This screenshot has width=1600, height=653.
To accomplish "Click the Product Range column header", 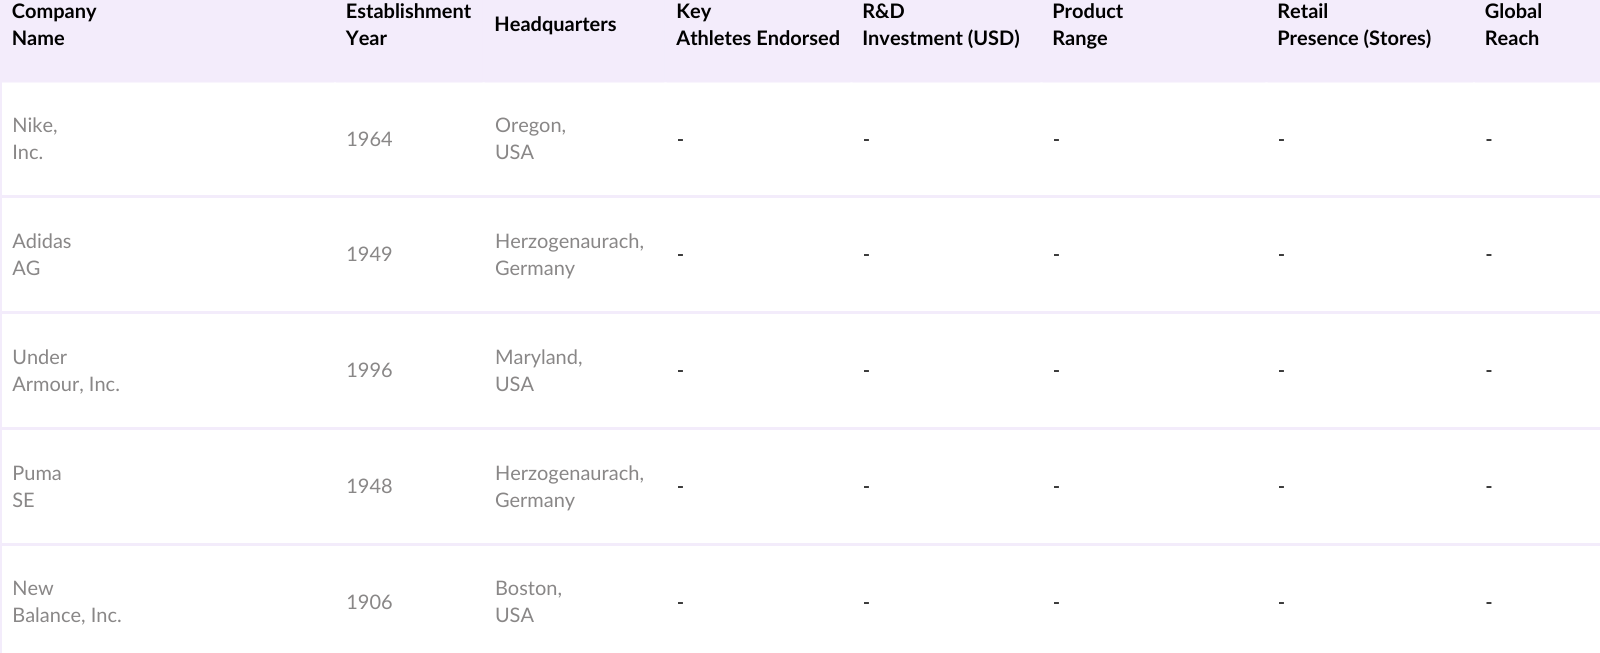I will point(1087,25).
